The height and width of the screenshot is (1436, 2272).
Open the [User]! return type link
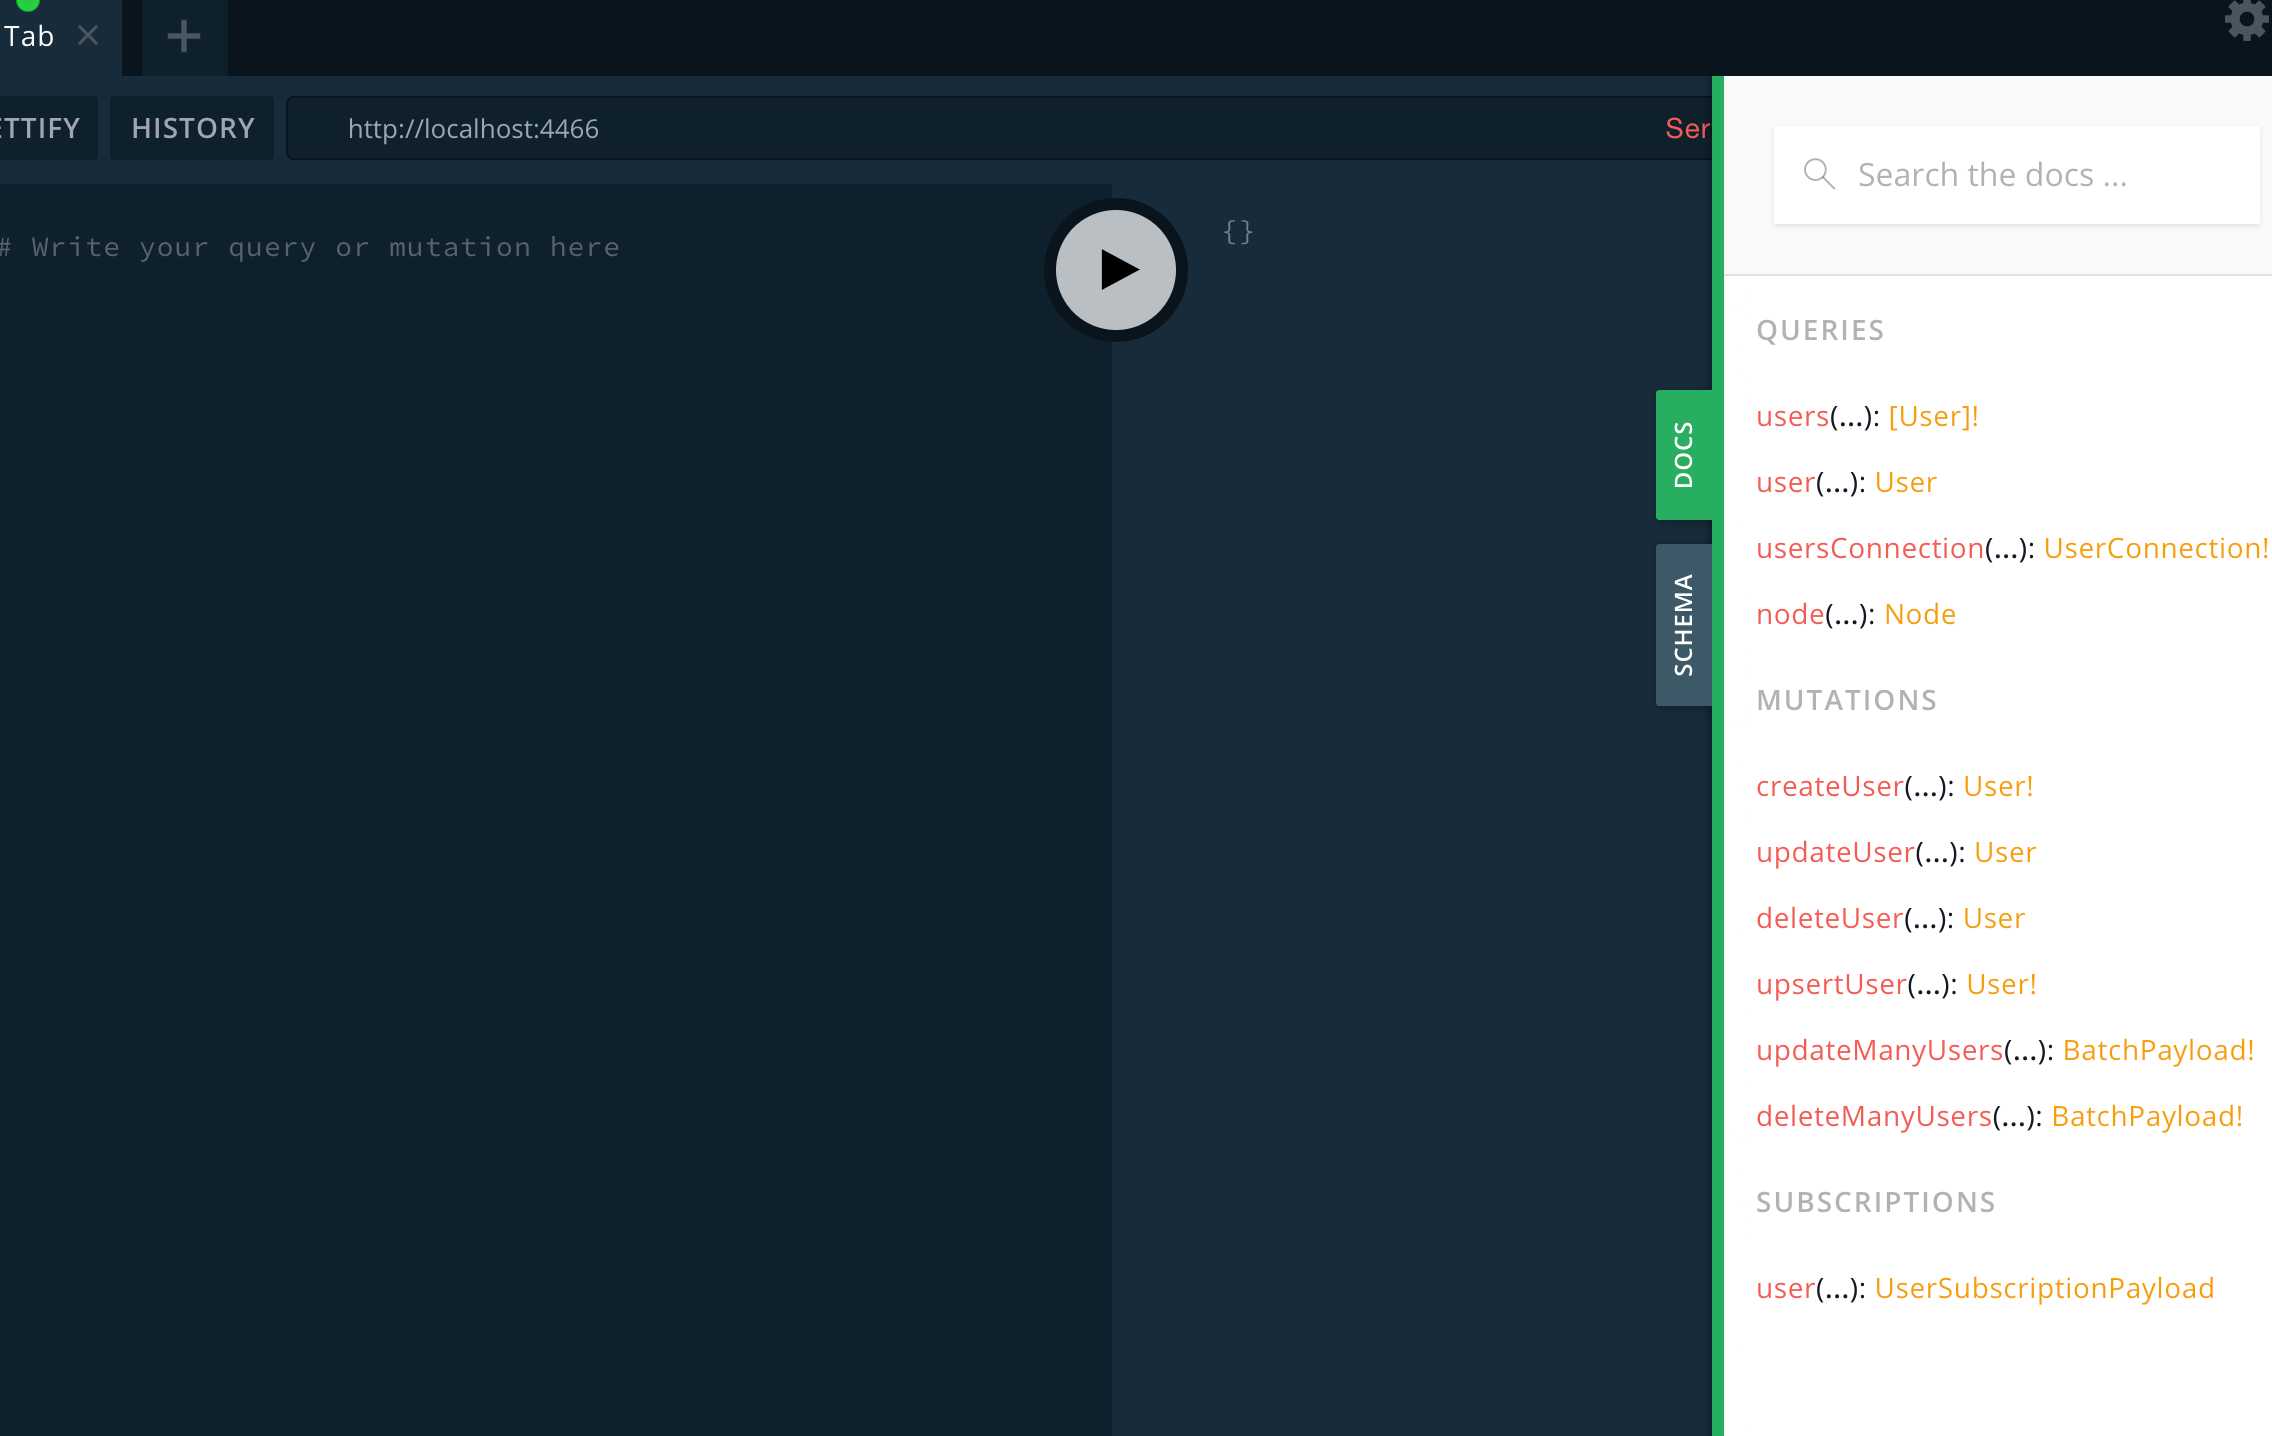click(1933, 416)
